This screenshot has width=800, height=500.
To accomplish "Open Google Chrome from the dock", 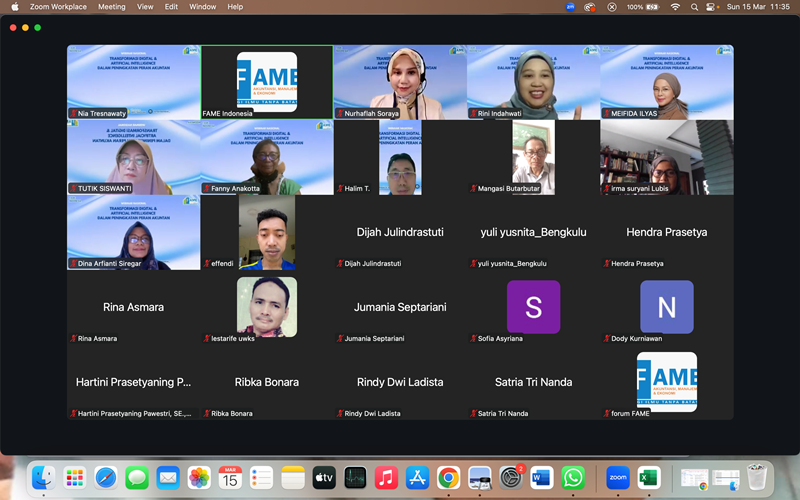I will tap(448, 478).
